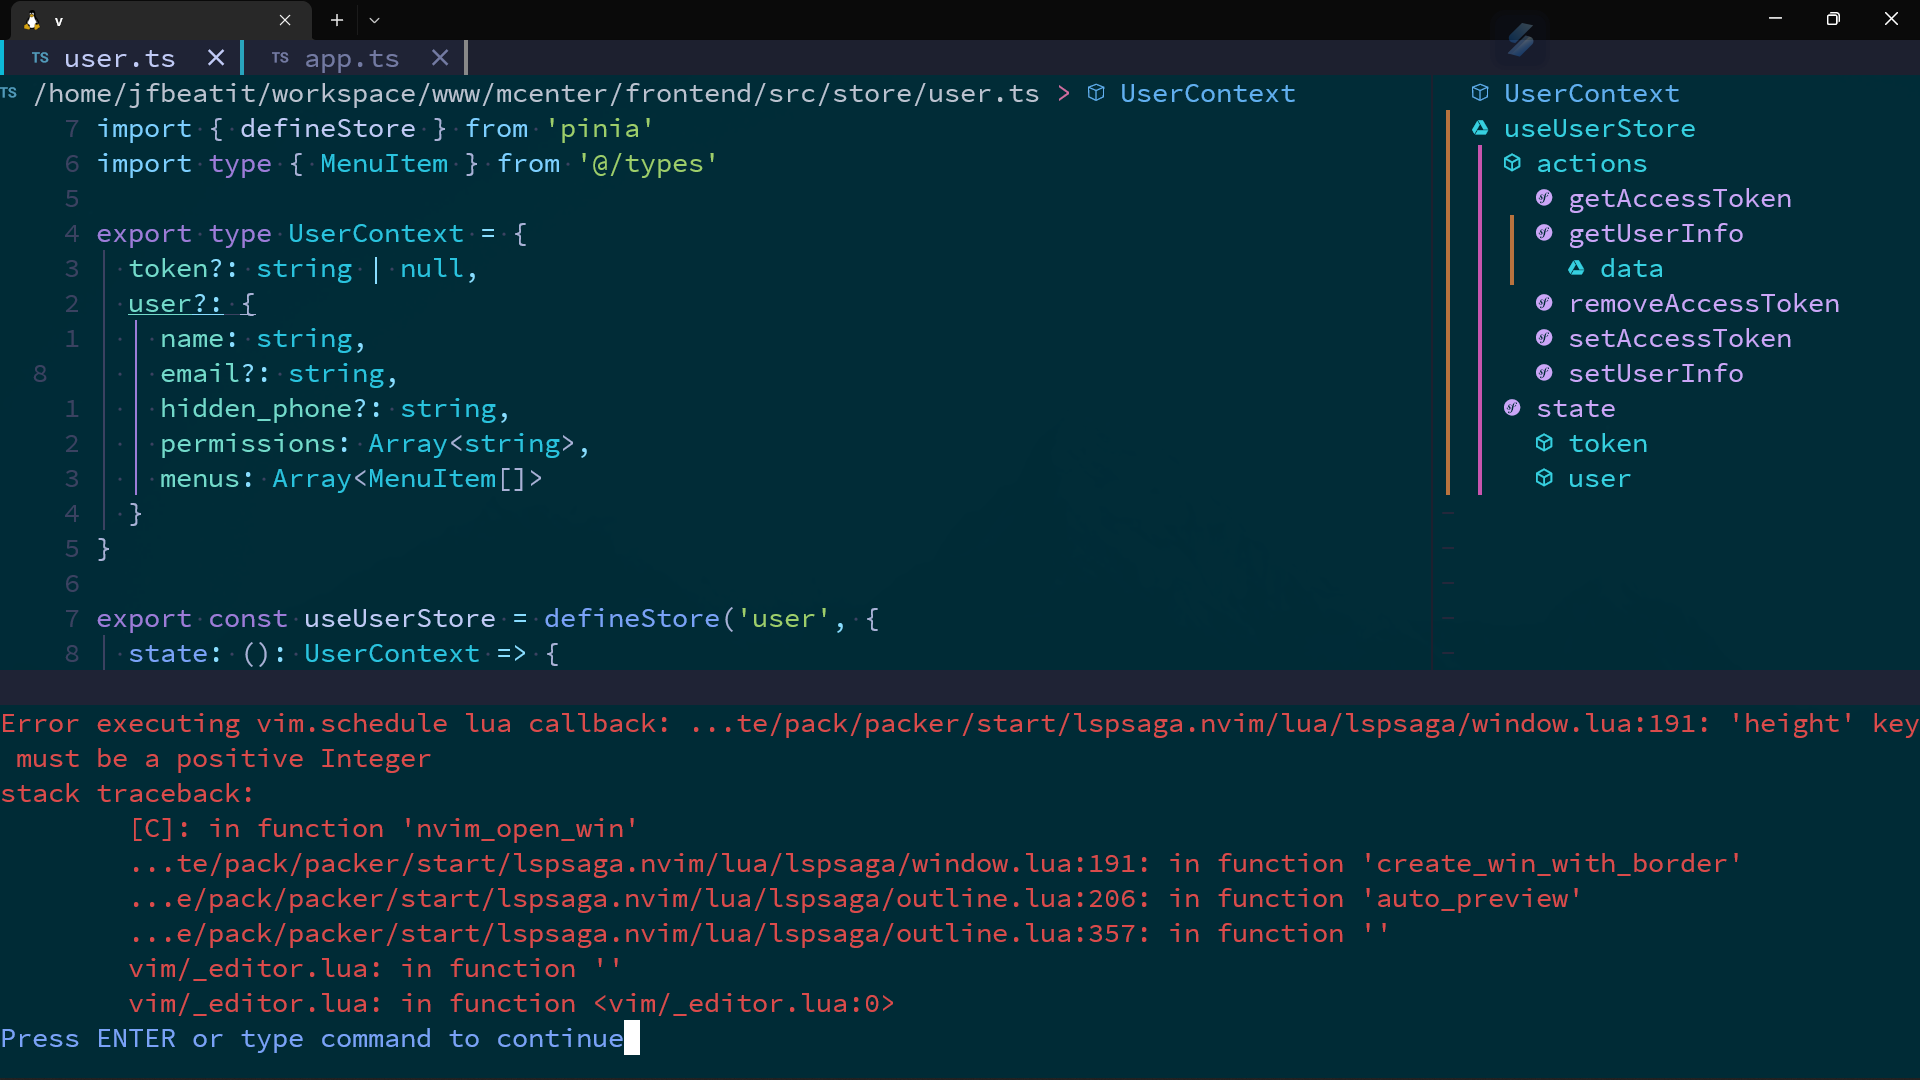Click the variable icon beside data
The height and width of the screenshot is (1080, 1920).
[x=1576, y=268]
